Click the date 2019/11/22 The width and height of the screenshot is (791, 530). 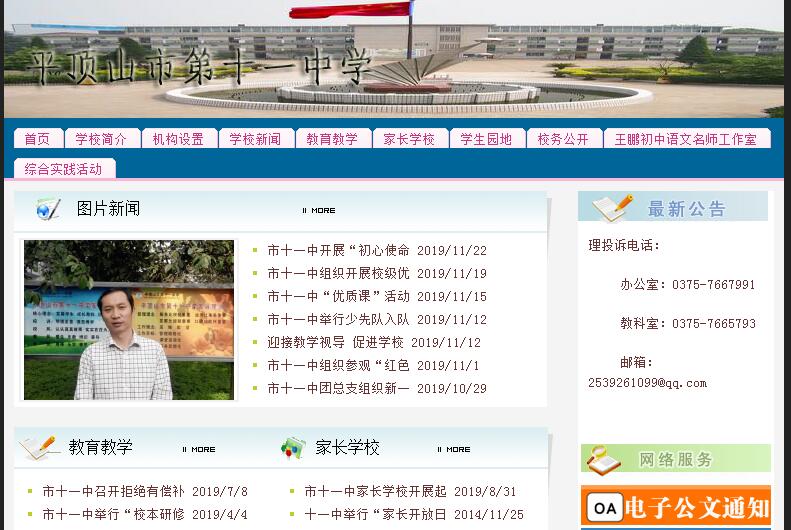tap(452, 251)
